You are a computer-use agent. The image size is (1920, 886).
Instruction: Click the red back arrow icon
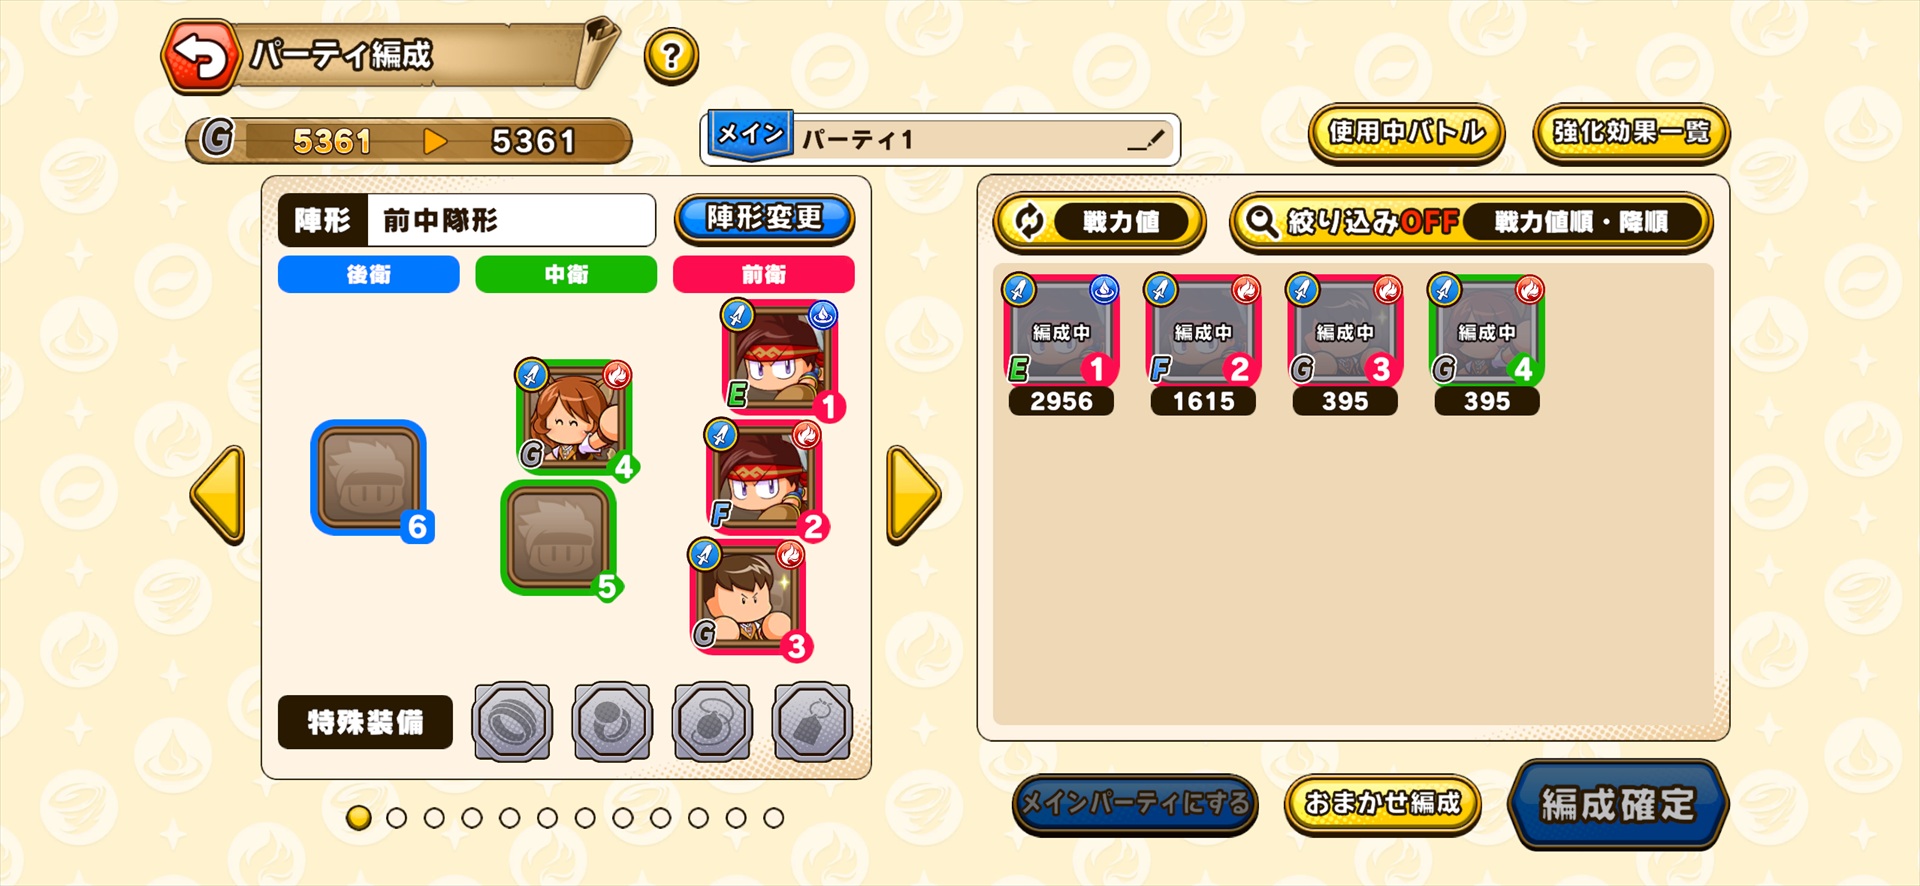point(203,58)
